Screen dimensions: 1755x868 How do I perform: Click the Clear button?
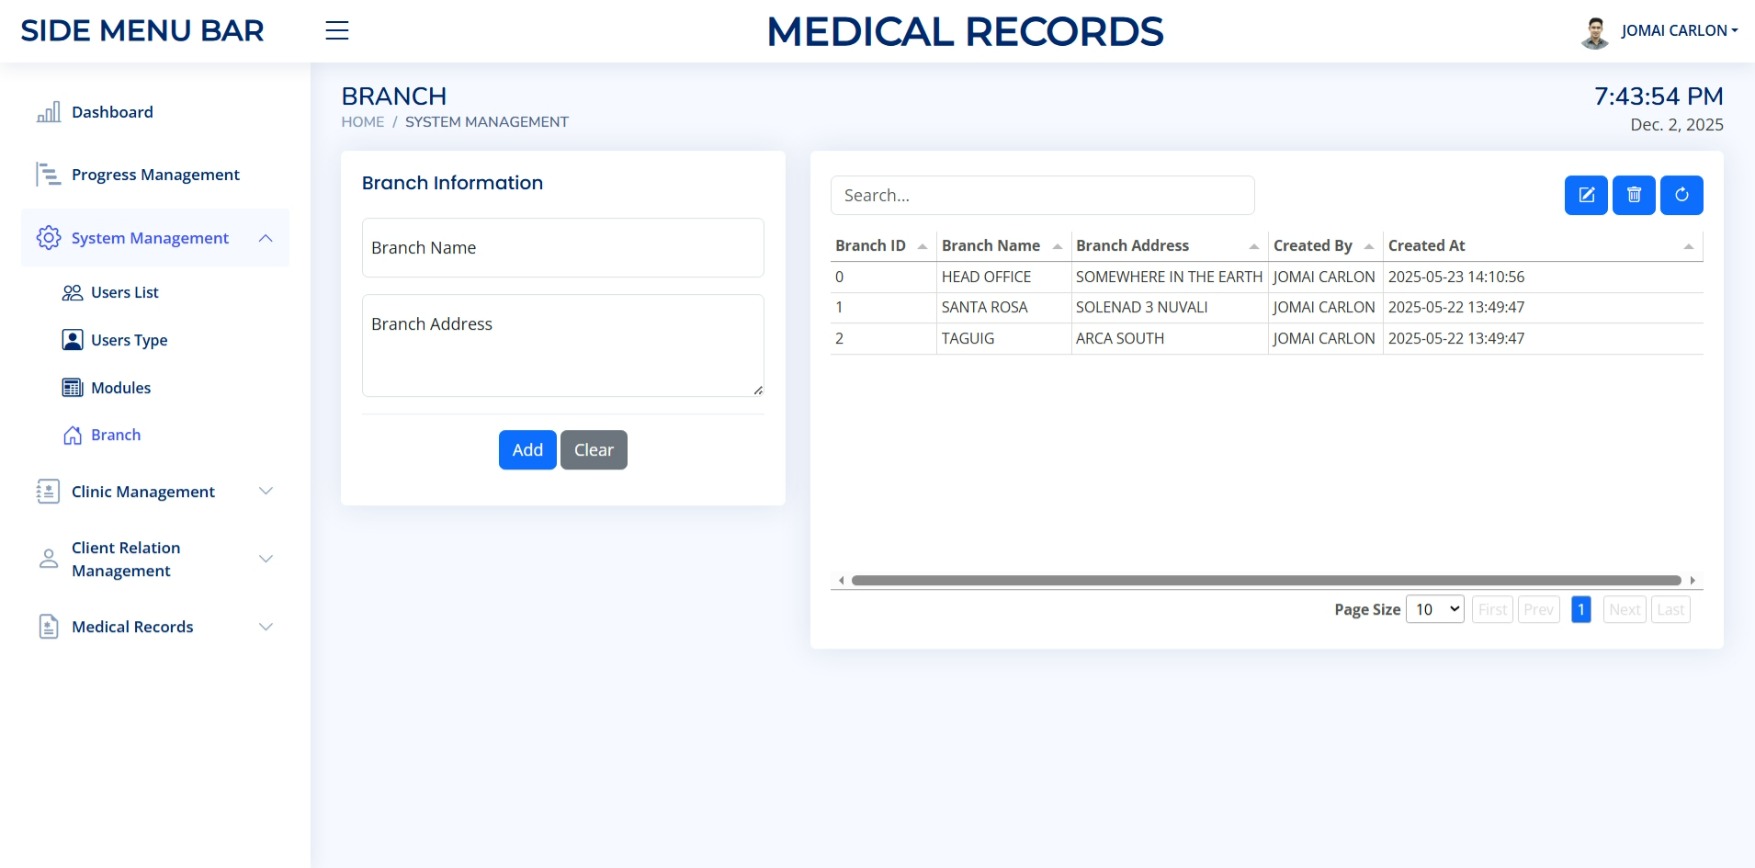[593, 450]
